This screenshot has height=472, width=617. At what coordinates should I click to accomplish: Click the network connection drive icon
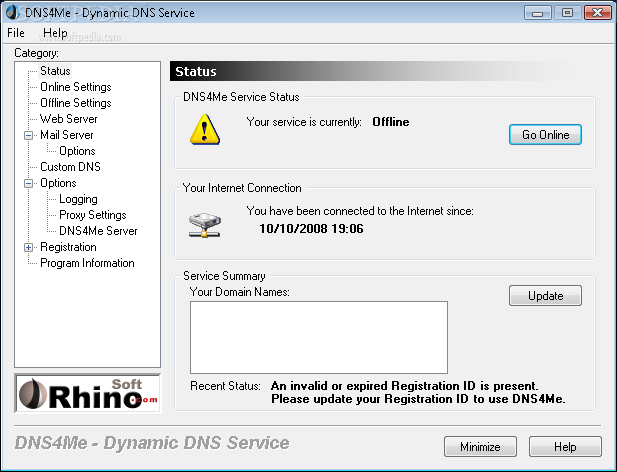coord(205,225)
